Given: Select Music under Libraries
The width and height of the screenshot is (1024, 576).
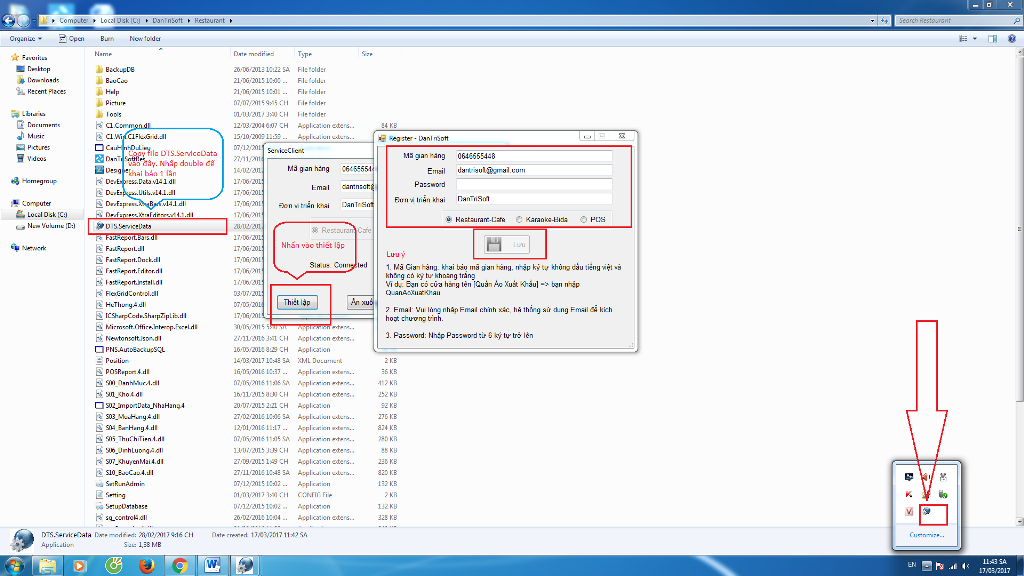Looking at the screenshot, I should (x=36, y=136).
